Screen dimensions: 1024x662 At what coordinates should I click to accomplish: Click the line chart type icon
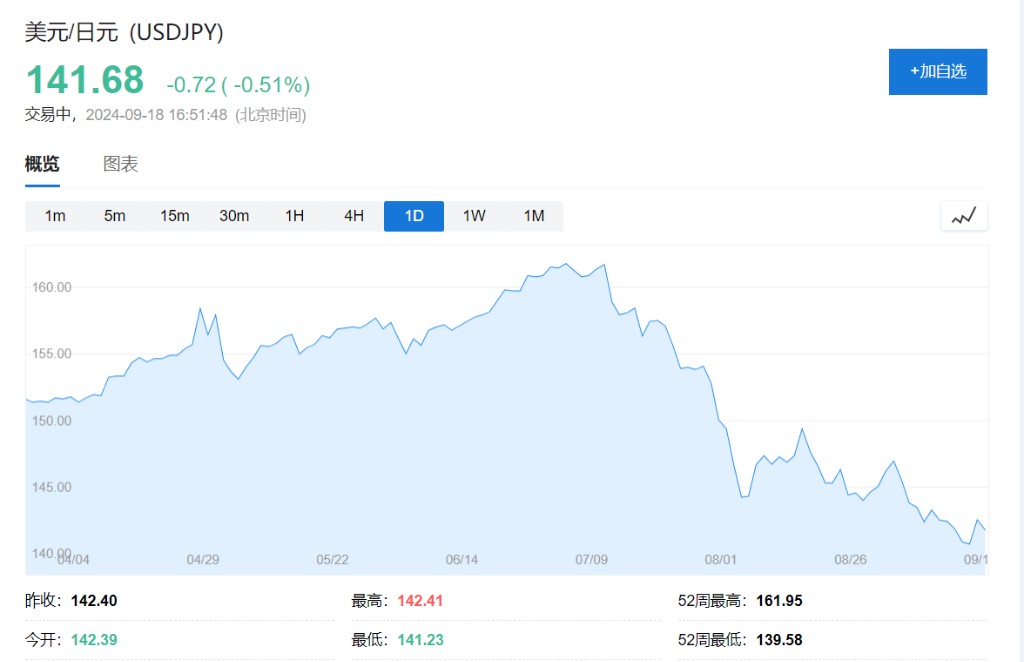(964, 216)
